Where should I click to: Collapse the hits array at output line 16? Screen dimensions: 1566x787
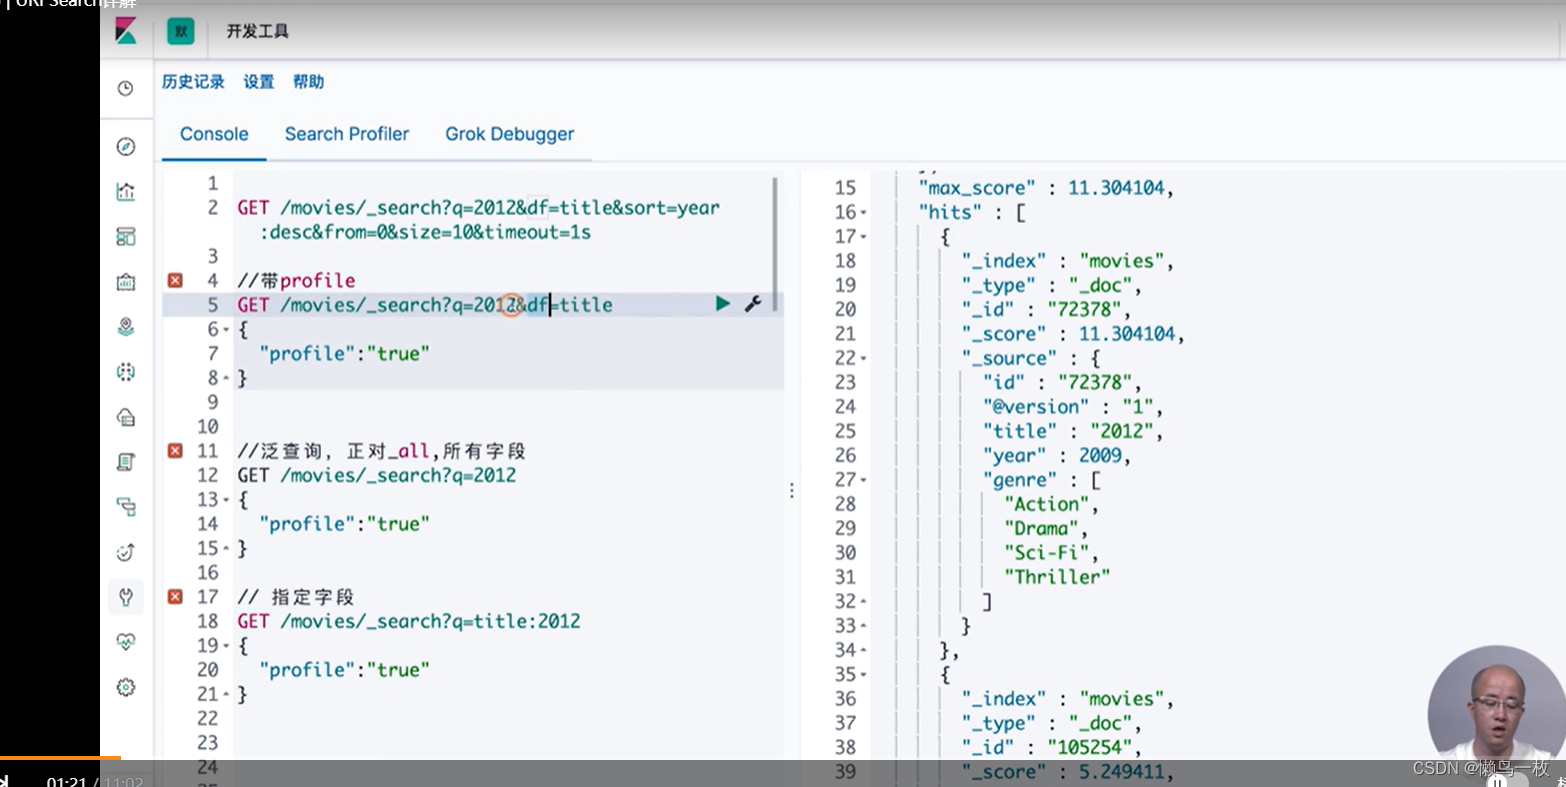[x=864, y=212]
